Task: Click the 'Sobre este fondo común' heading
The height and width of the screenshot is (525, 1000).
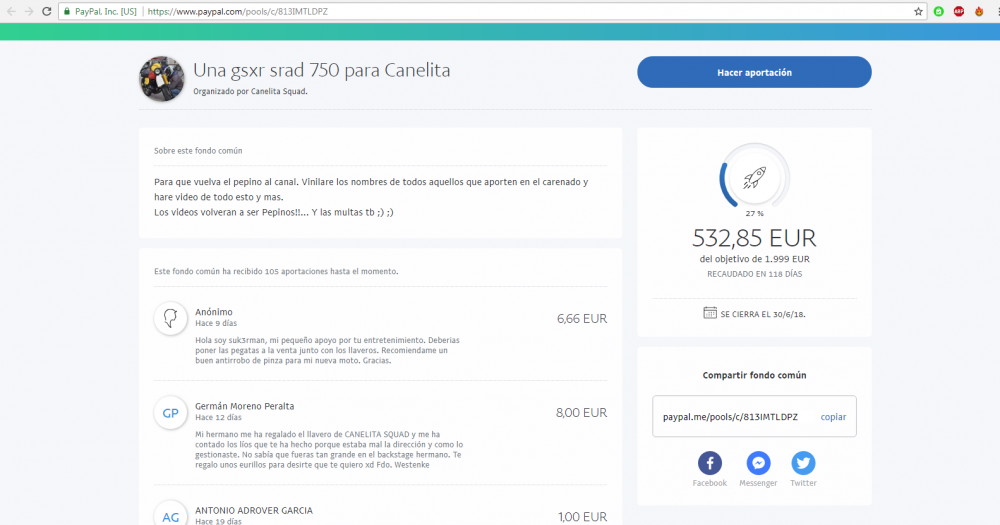Action: [x=198, y=151]
